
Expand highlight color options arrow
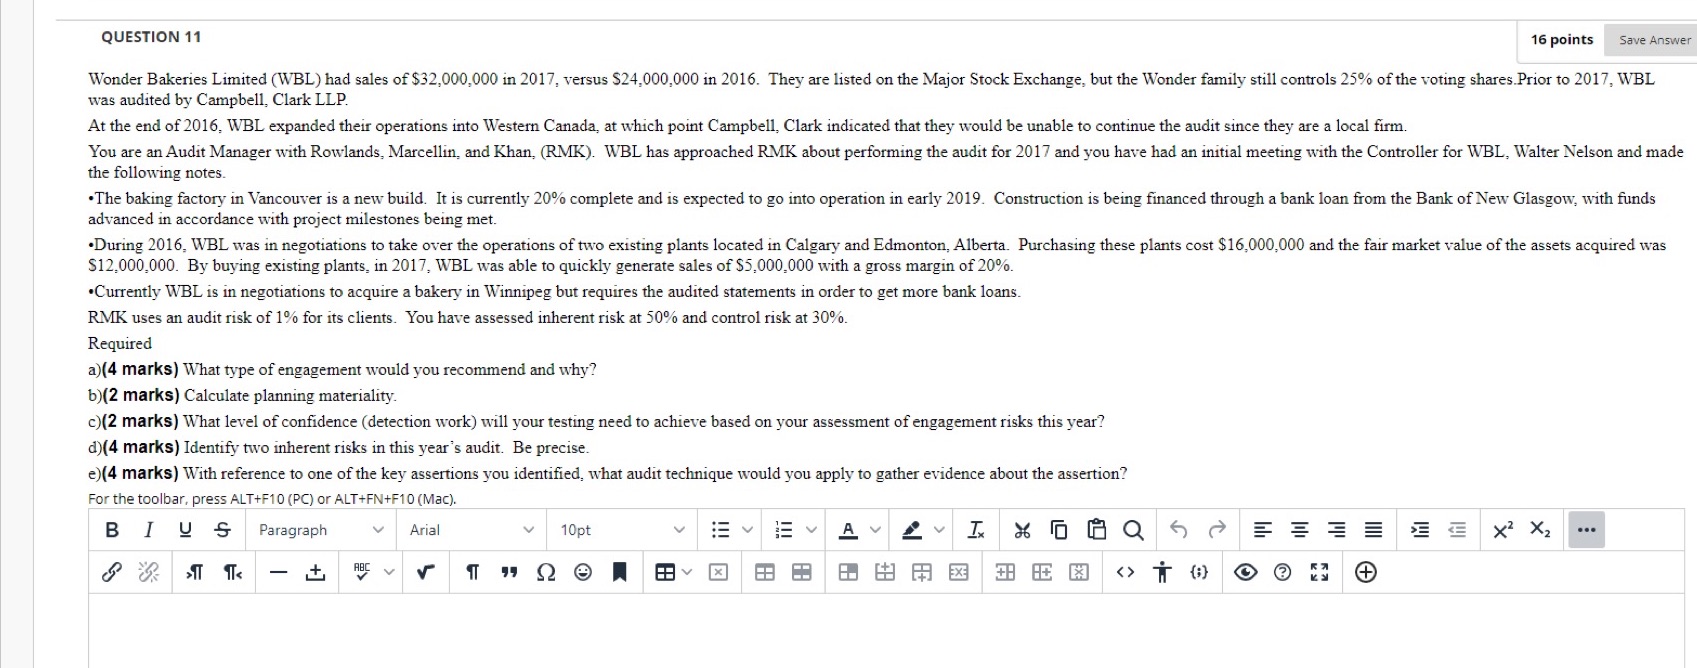point(939,530)
